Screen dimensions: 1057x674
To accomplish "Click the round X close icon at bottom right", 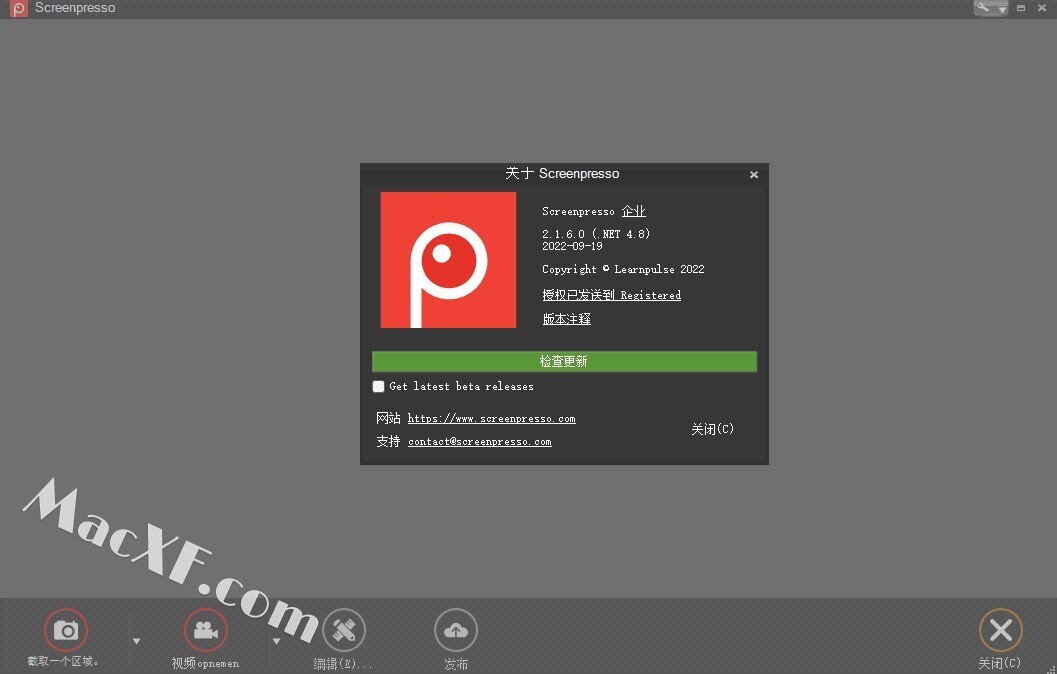I will 1000,630.
